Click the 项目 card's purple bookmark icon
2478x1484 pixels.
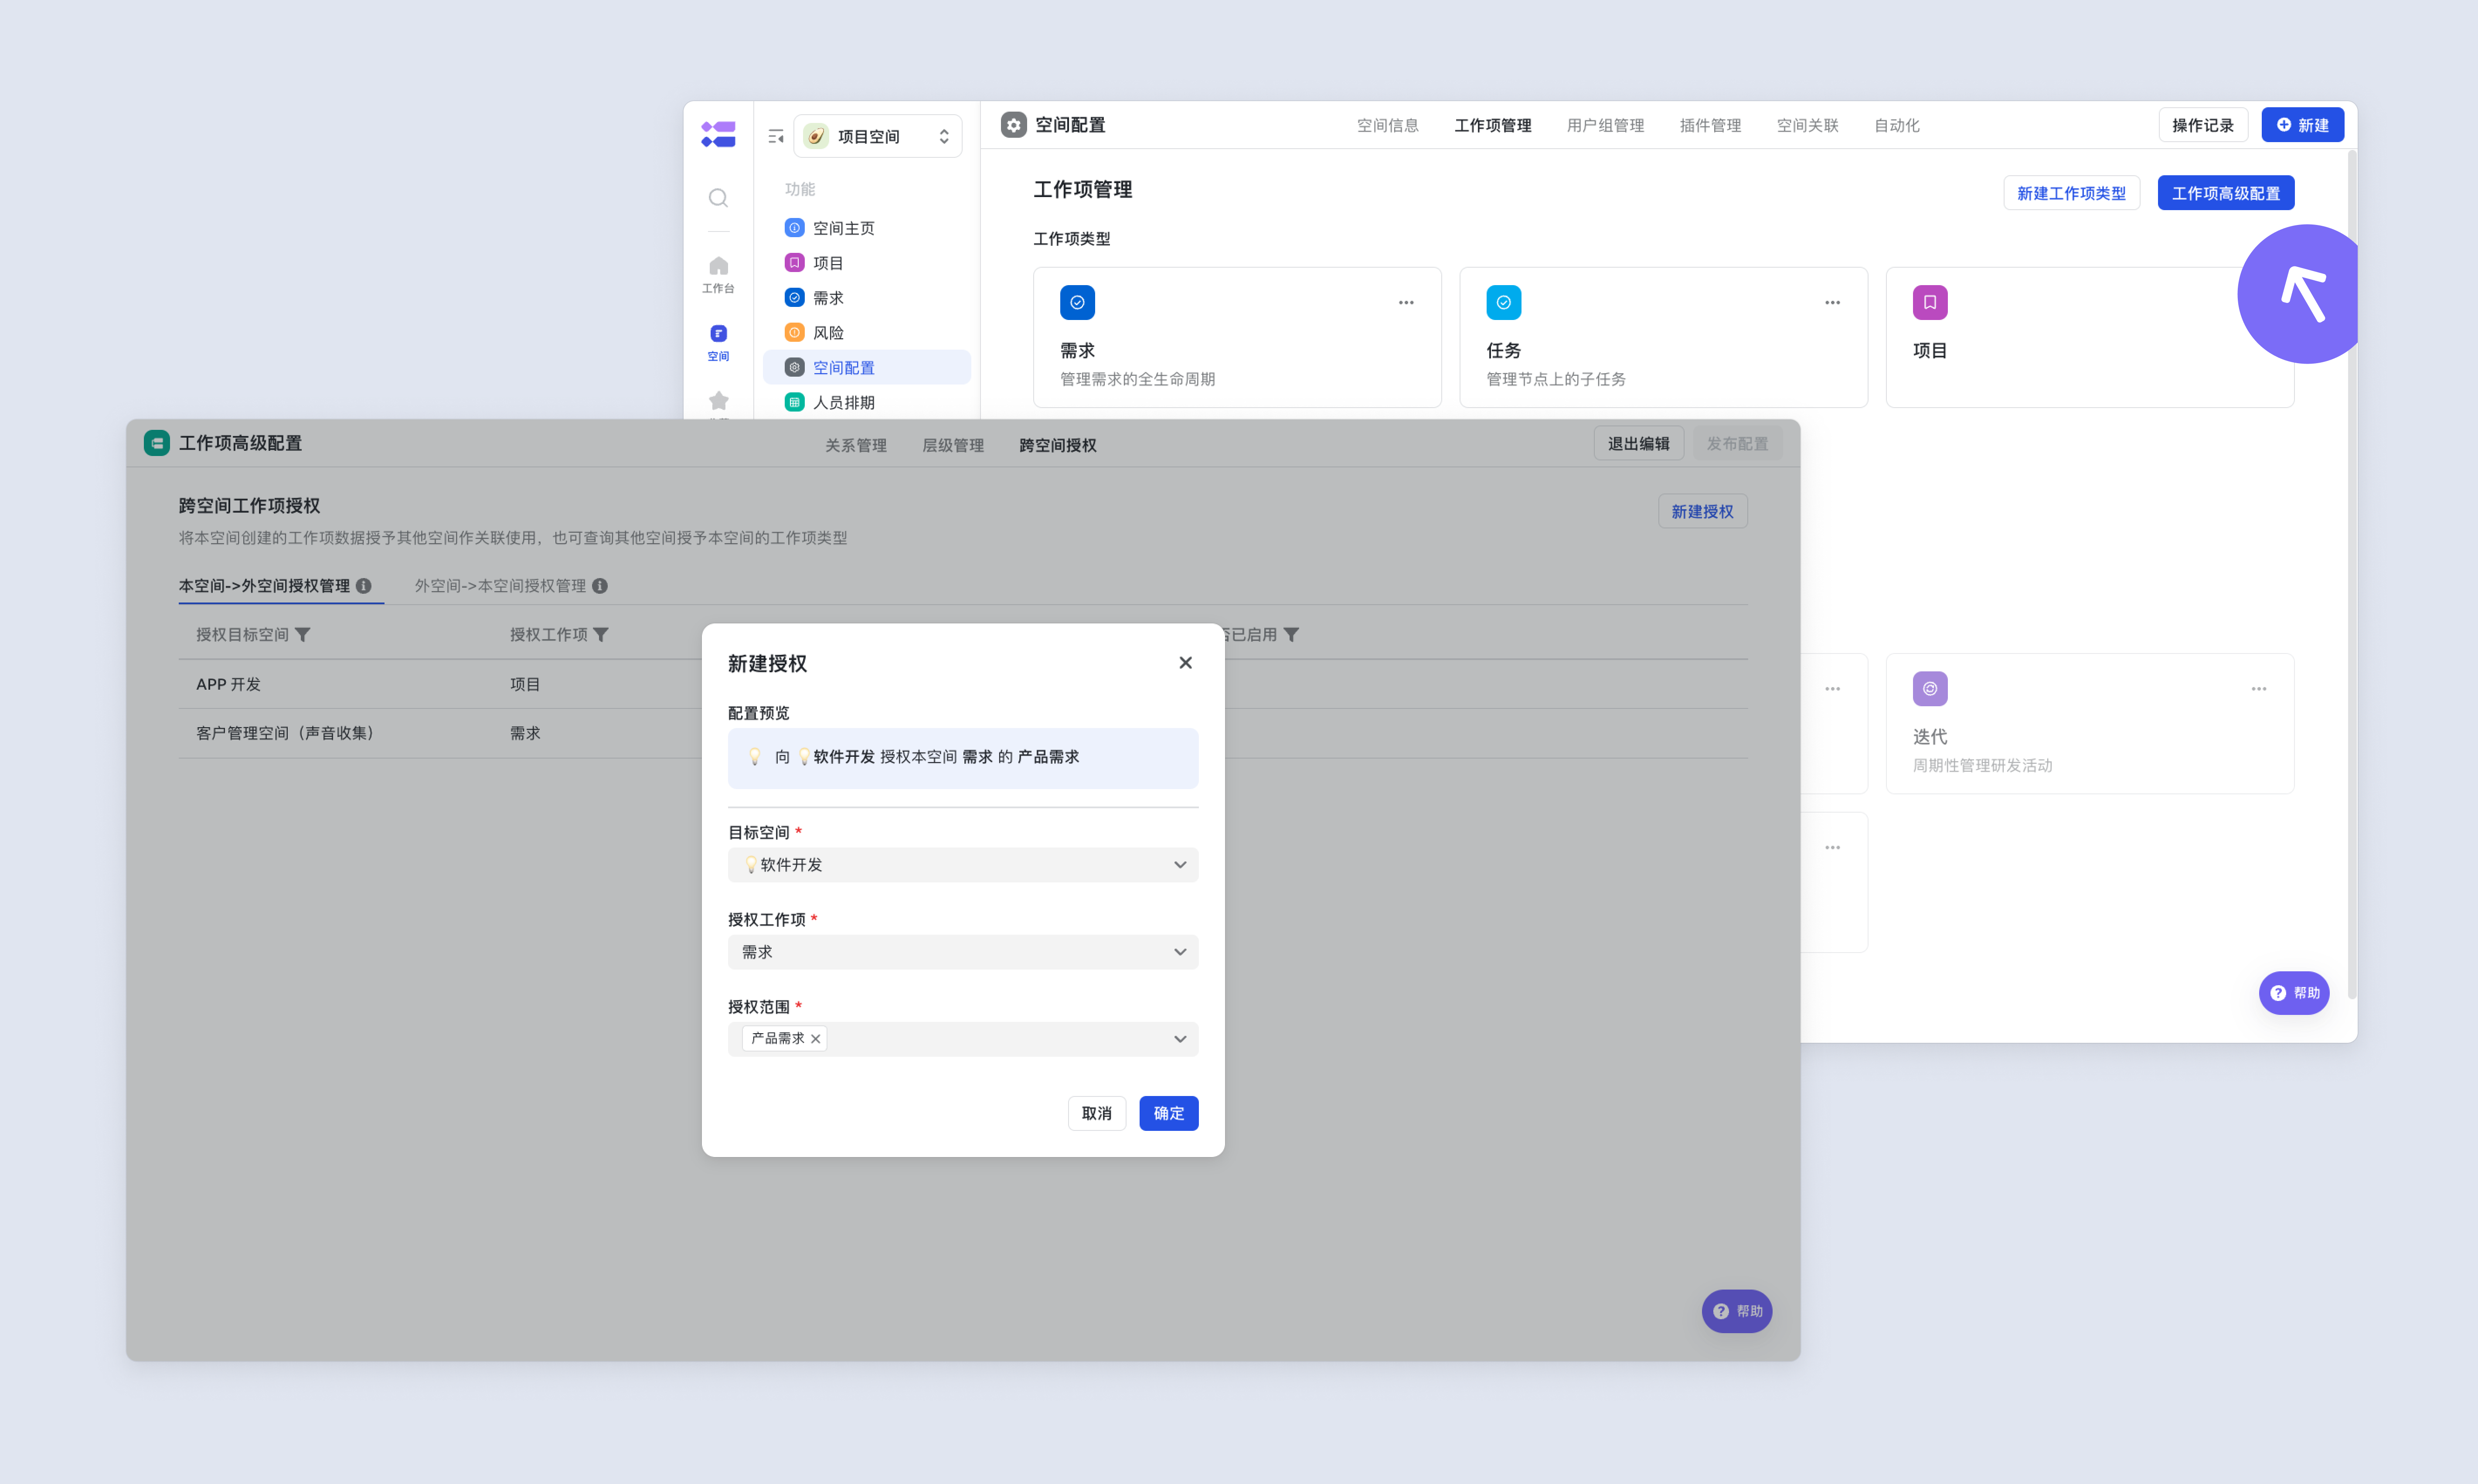[1929, 302]
